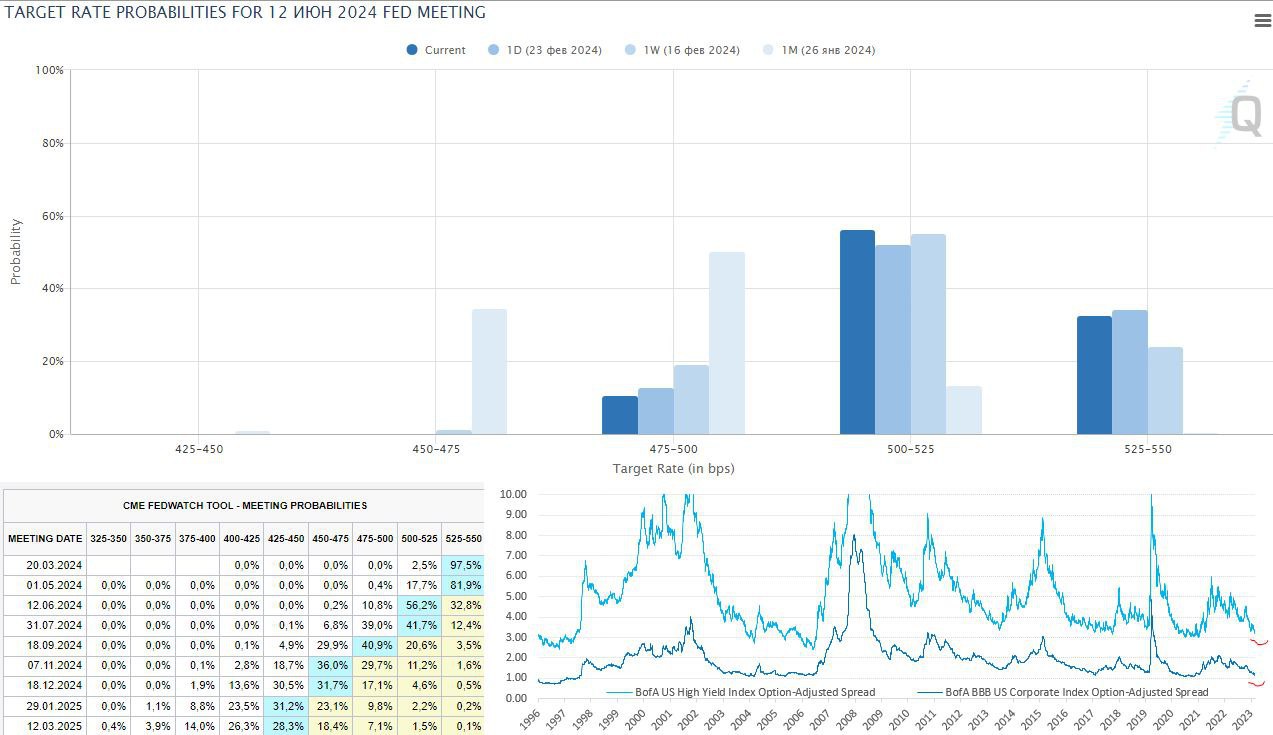
Task: Open the chart hamburger menu
Action: [1261, 21]
